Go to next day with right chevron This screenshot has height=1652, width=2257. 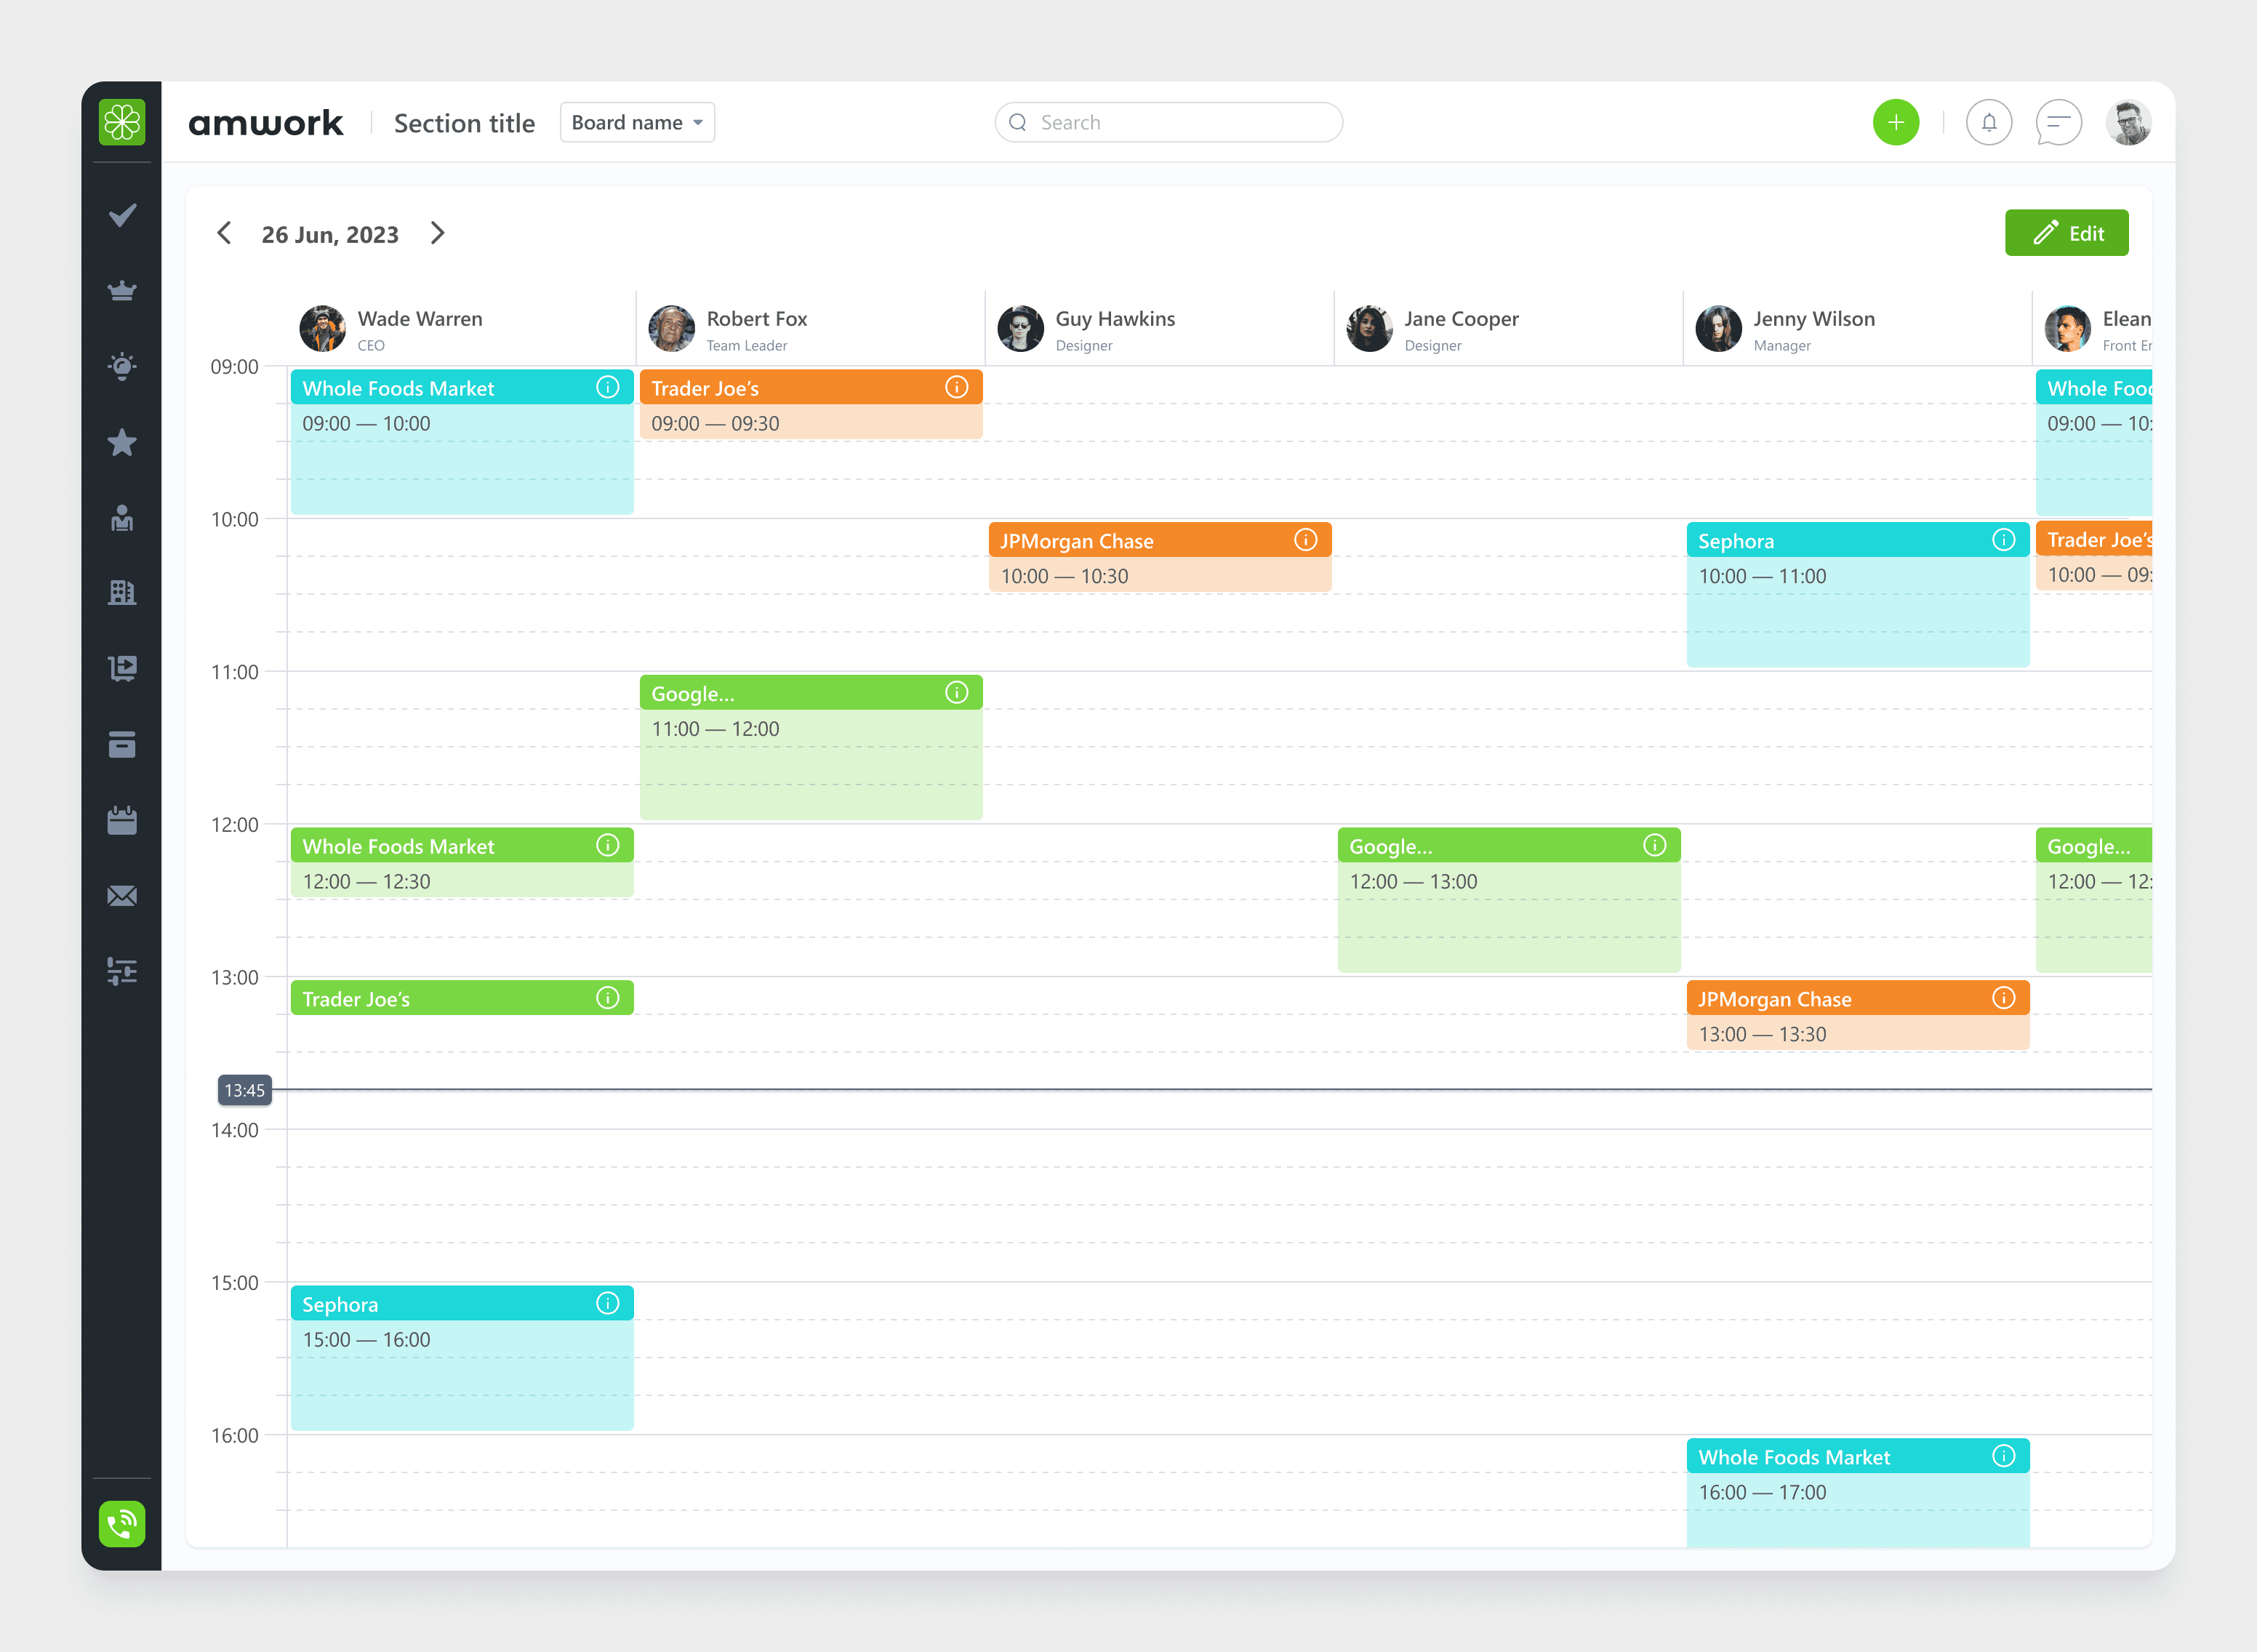[437, 234]
